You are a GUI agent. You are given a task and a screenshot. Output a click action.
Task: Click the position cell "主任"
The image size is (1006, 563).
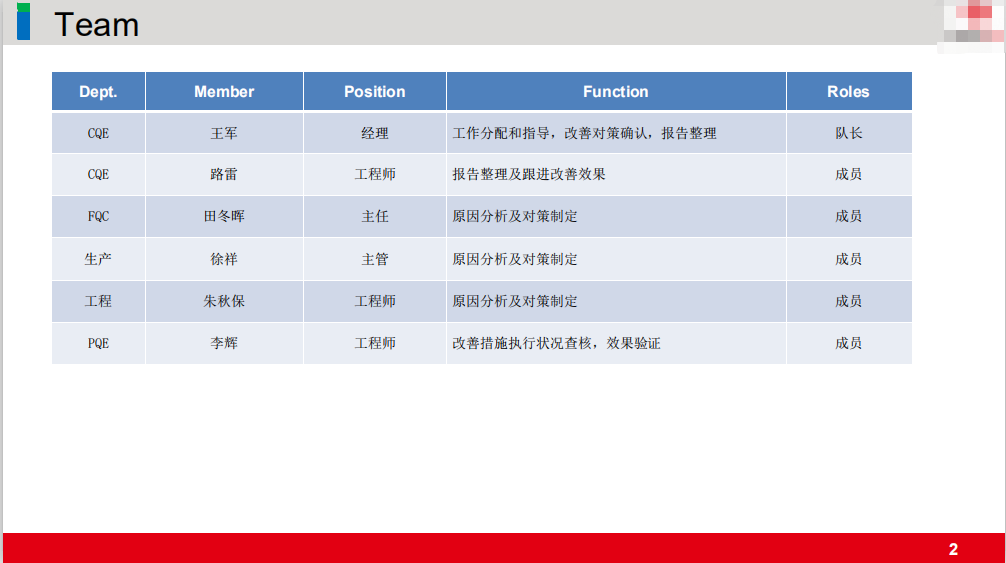click(x=375, y=217)
